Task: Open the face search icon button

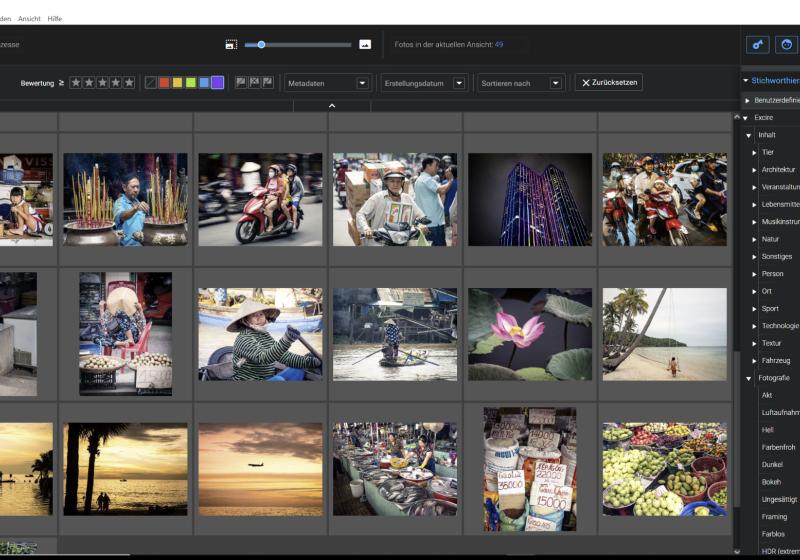Action: pyautogui.click(x=786, y=45)
